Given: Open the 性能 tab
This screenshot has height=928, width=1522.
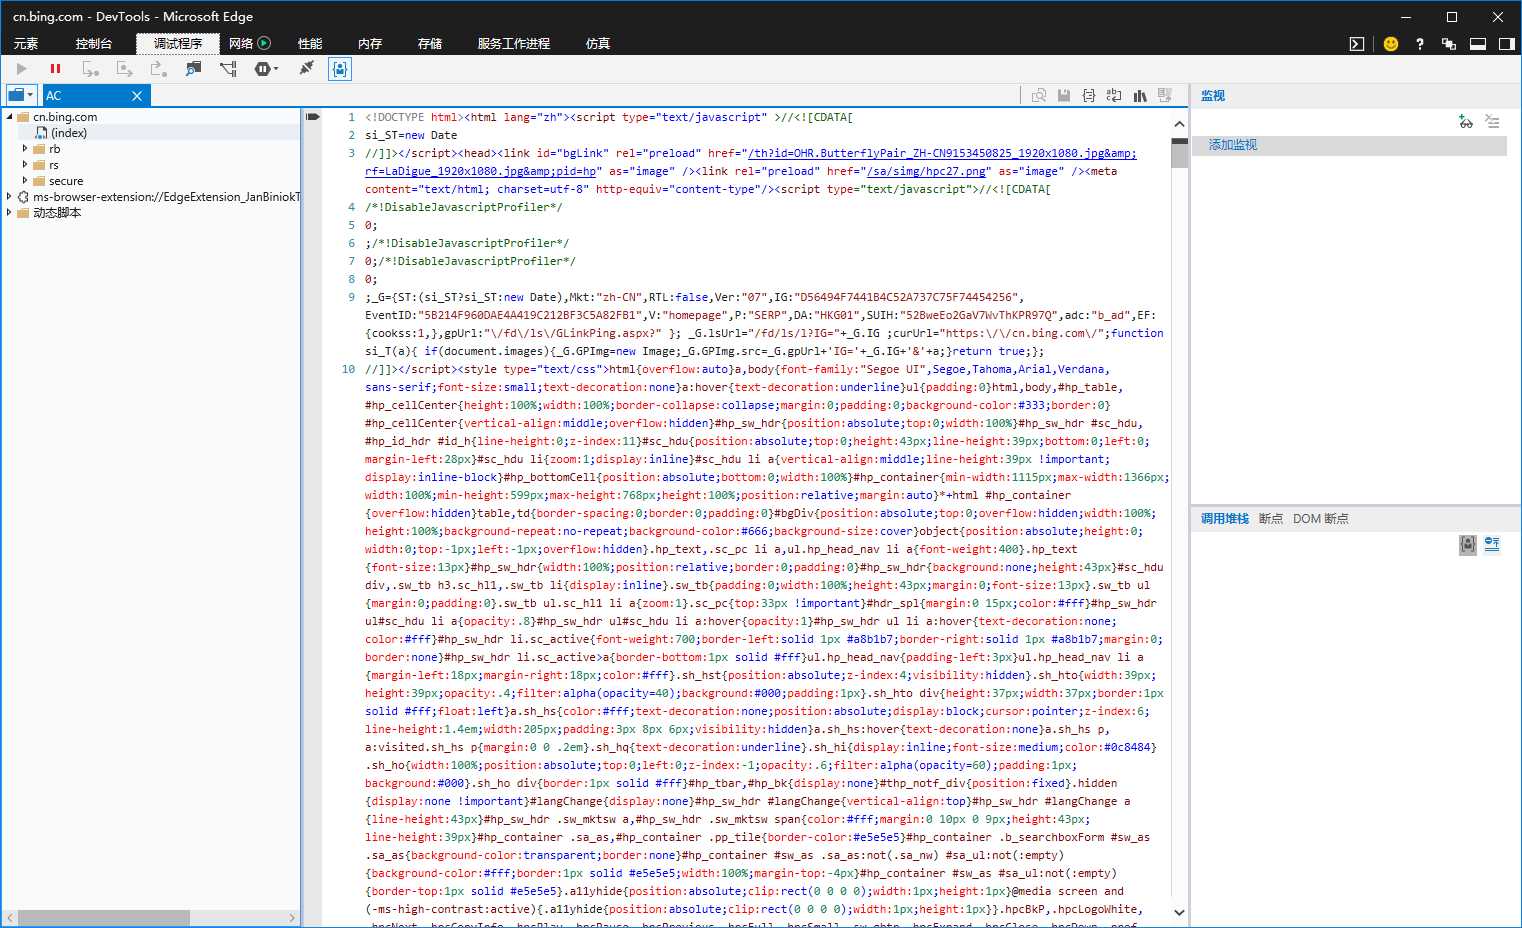Looking at the screenshot, I should [x=310, y=44].
